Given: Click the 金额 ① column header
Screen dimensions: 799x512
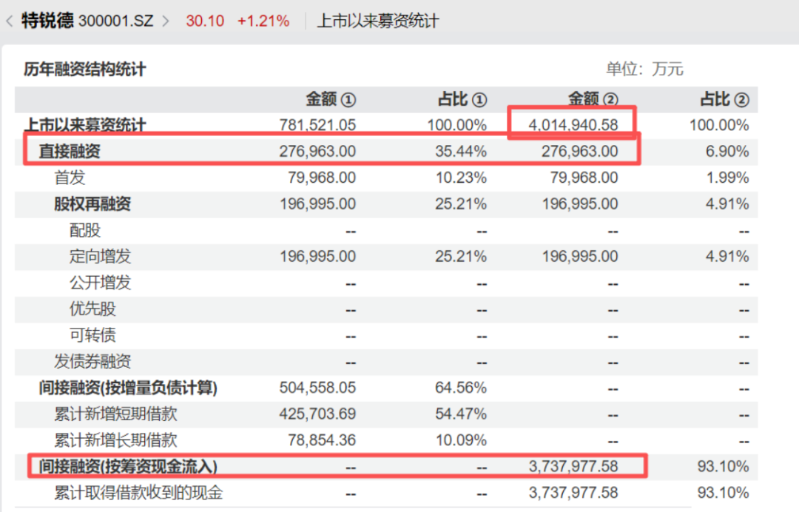Looking at the screenshot, I should [x=331, y=99].
